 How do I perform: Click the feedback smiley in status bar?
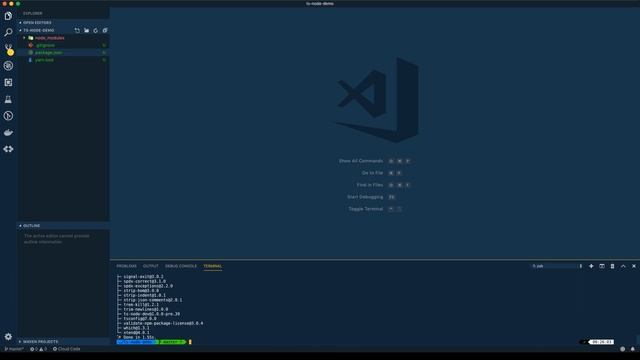coord(622,349)
